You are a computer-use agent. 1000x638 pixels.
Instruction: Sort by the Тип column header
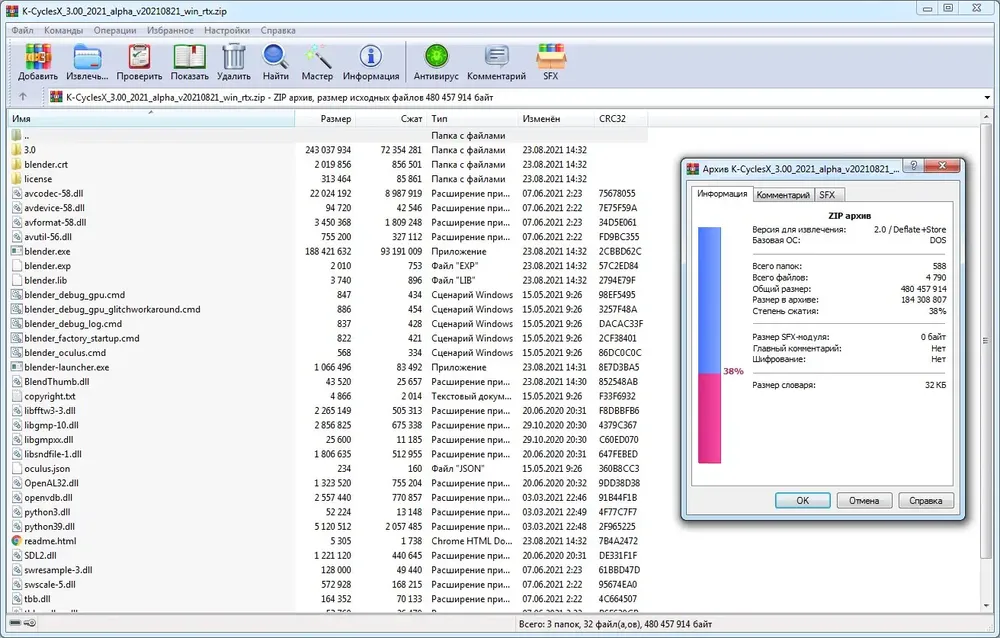coord(472,119)
